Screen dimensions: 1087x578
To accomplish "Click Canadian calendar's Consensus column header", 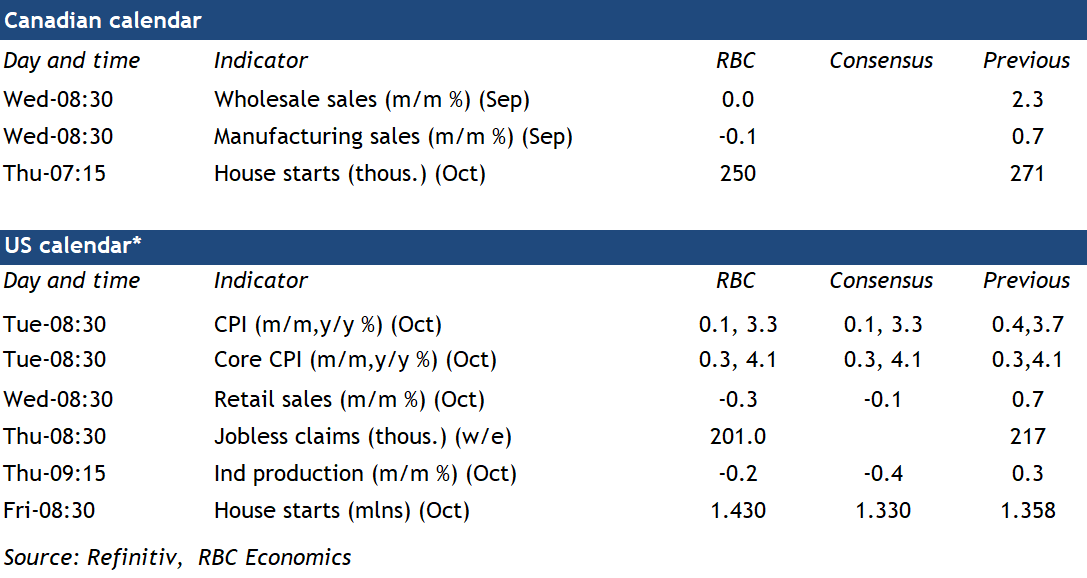I will (x=881, y=61).
